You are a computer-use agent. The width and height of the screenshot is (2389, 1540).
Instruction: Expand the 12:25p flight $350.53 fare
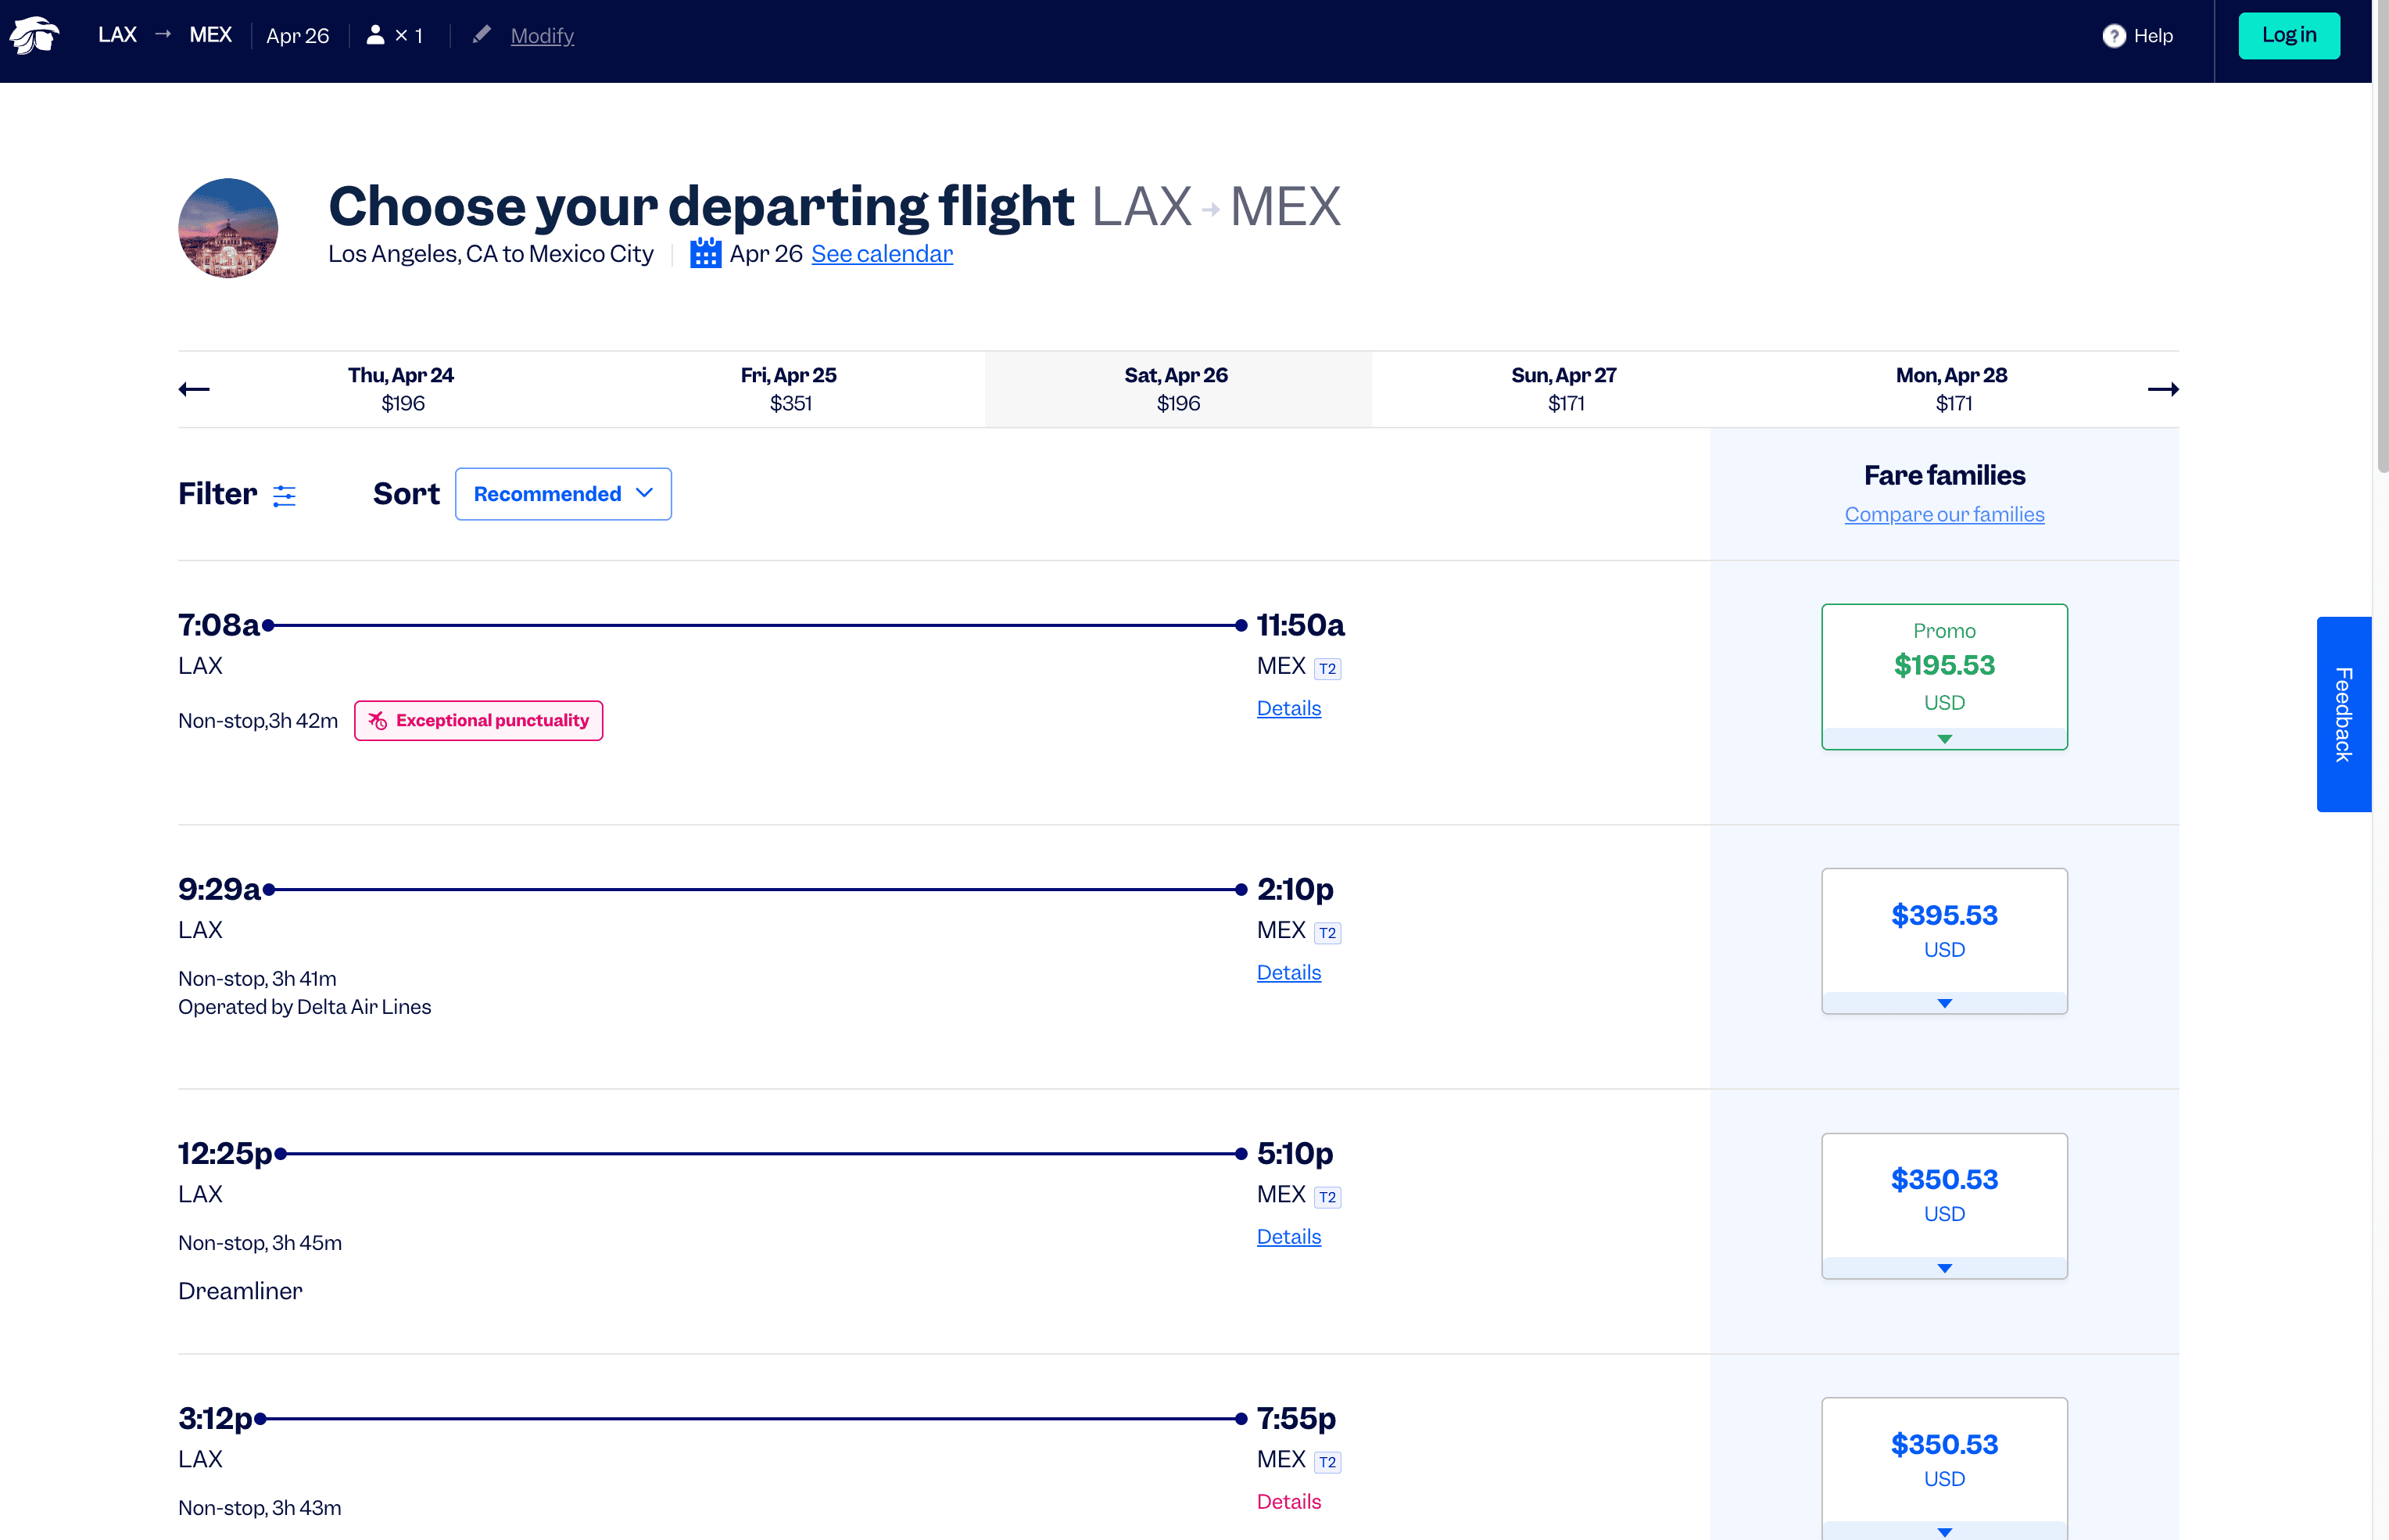point(1943,1267)
